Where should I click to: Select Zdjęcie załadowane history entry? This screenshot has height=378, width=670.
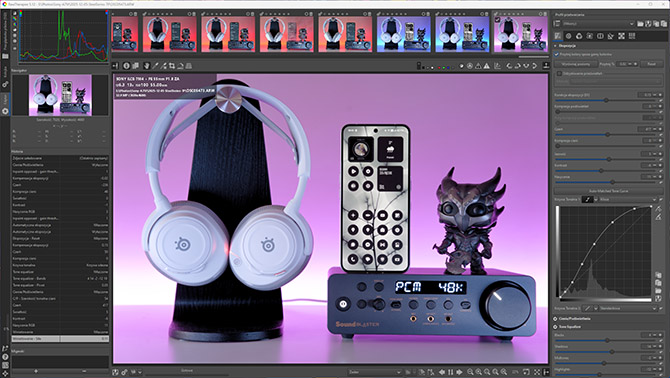pyautogui.click(x=60, y=158)
